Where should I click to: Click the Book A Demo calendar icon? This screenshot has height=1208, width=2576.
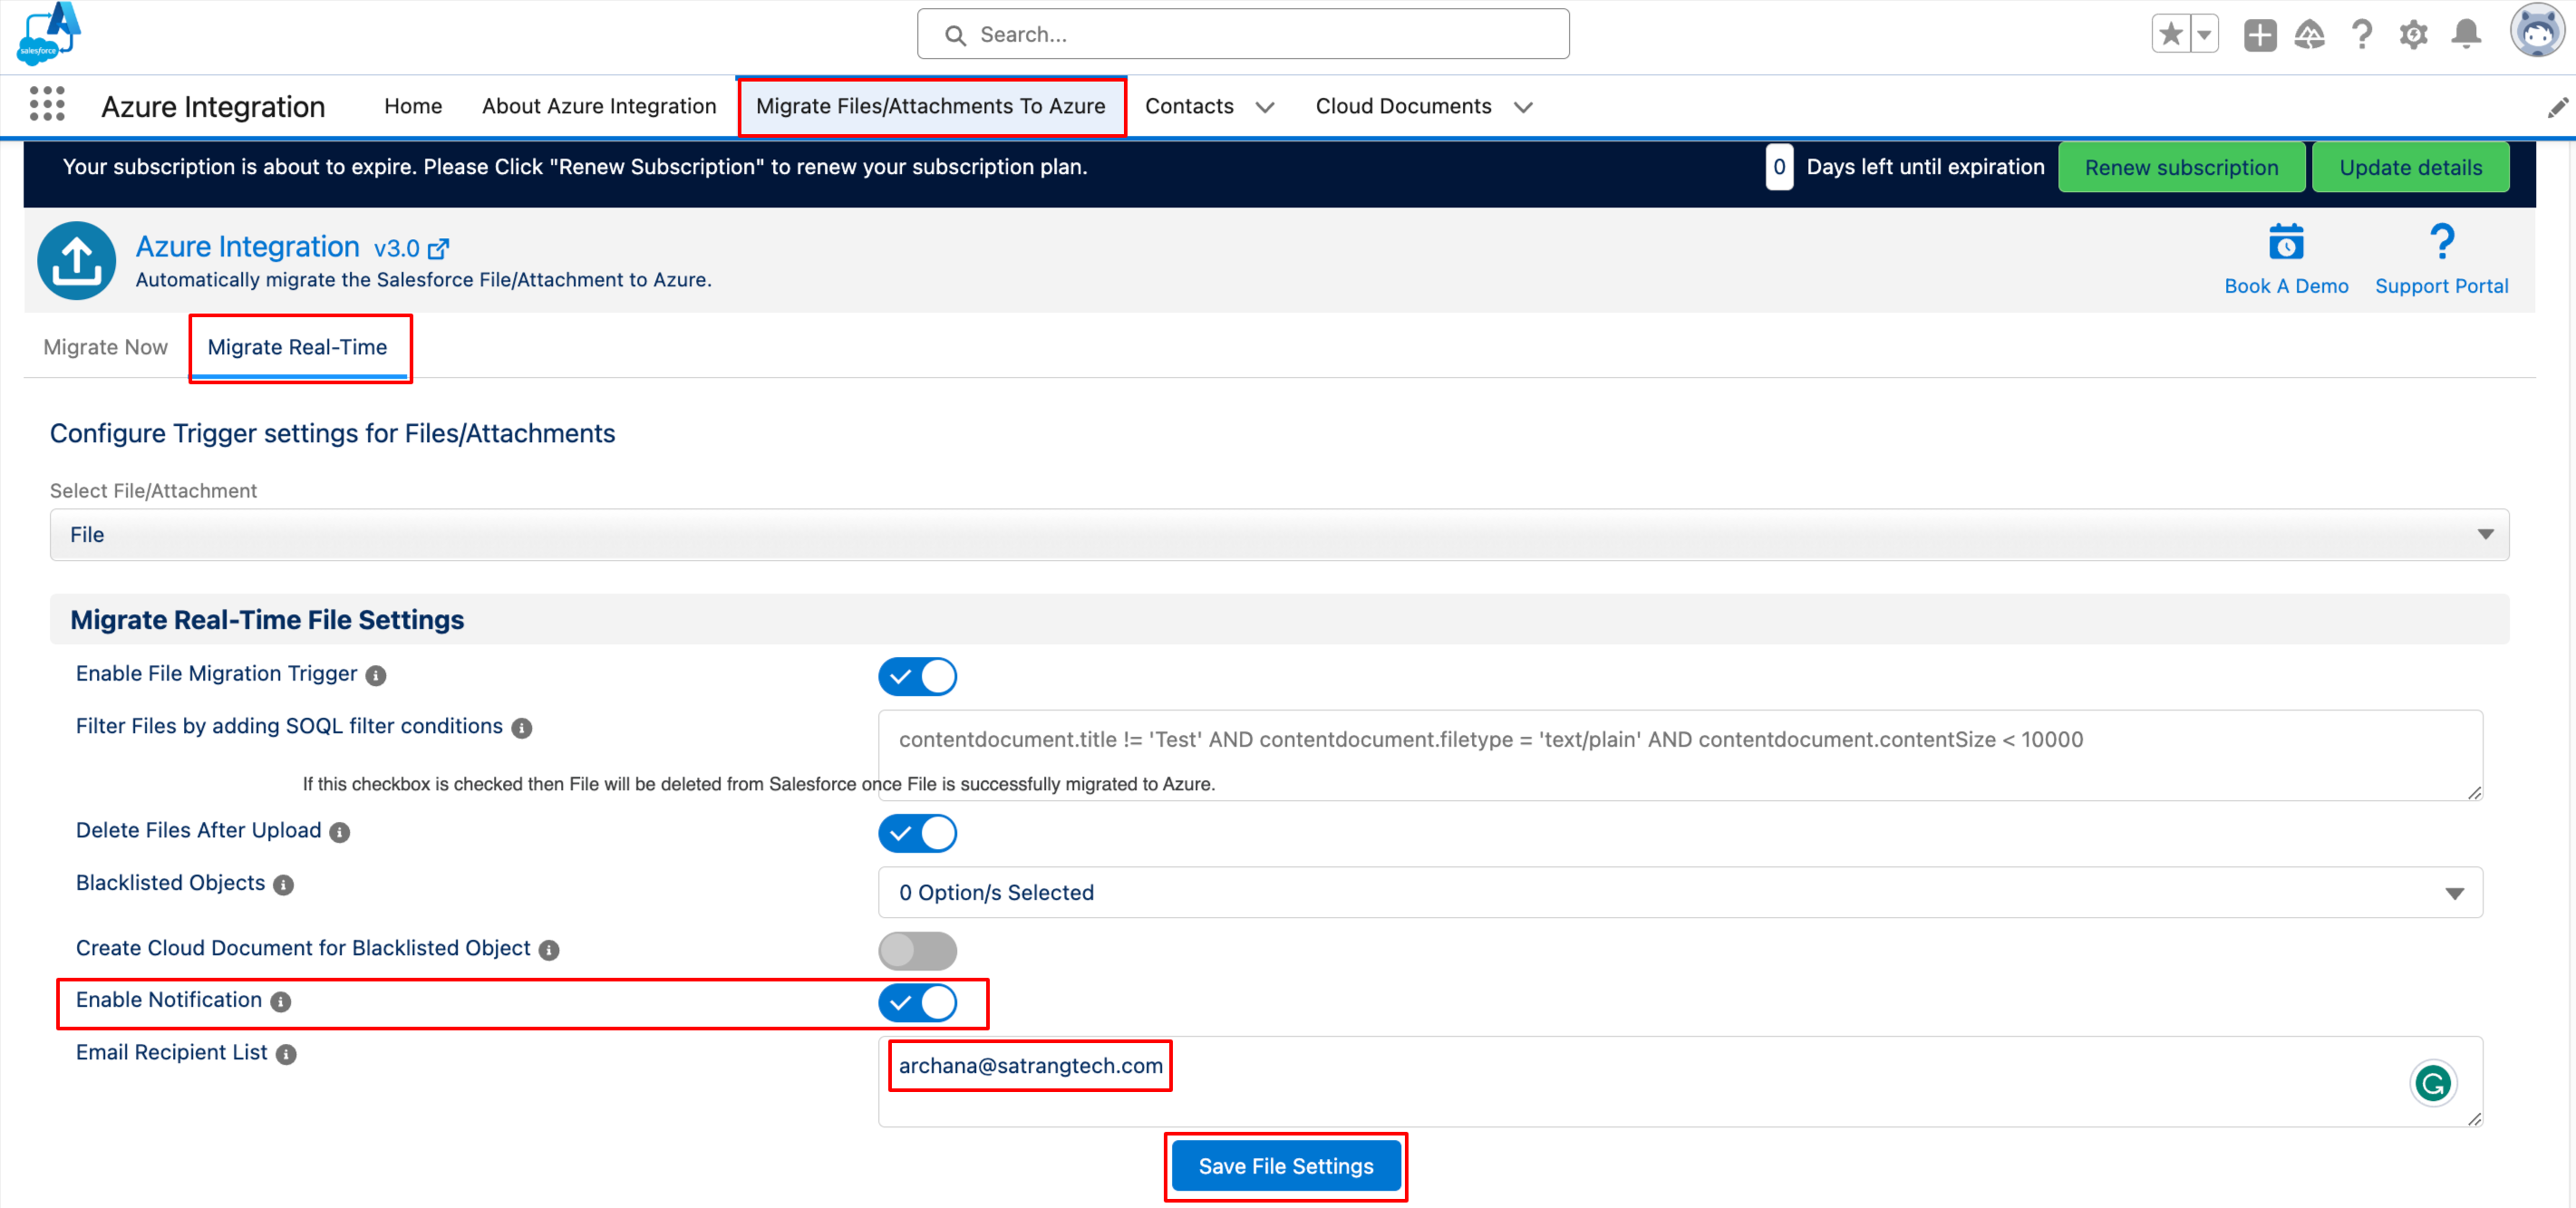[x=2285, y=242]
